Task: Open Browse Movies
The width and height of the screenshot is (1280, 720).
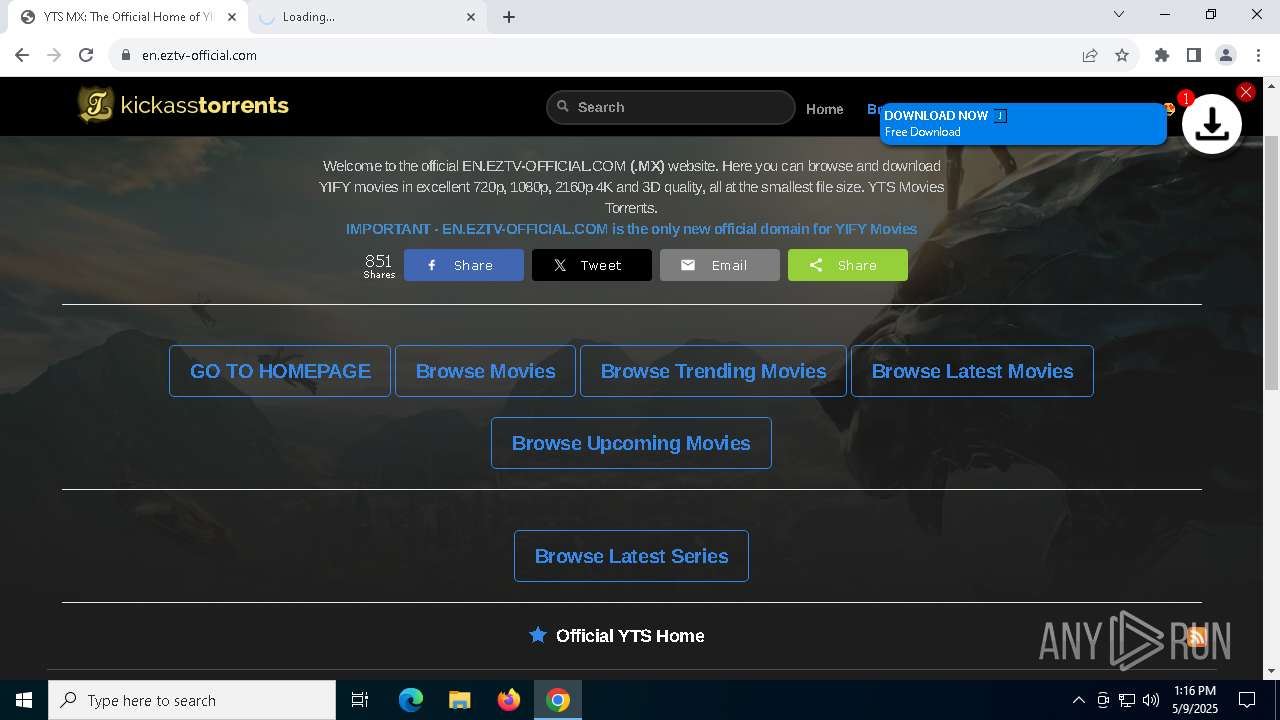Action: 485,371
